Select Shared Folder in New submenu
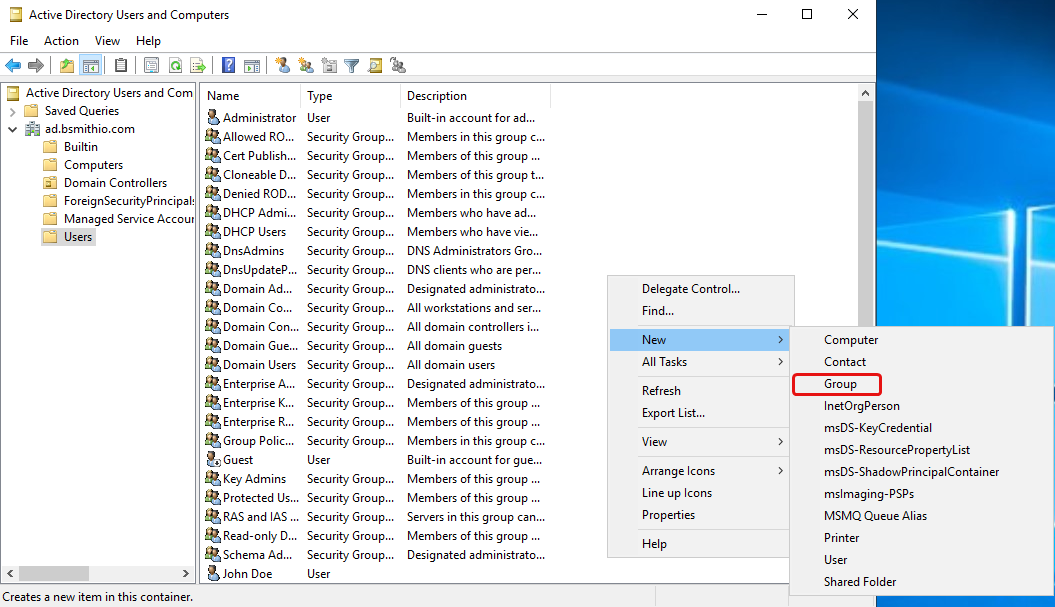 860,582
